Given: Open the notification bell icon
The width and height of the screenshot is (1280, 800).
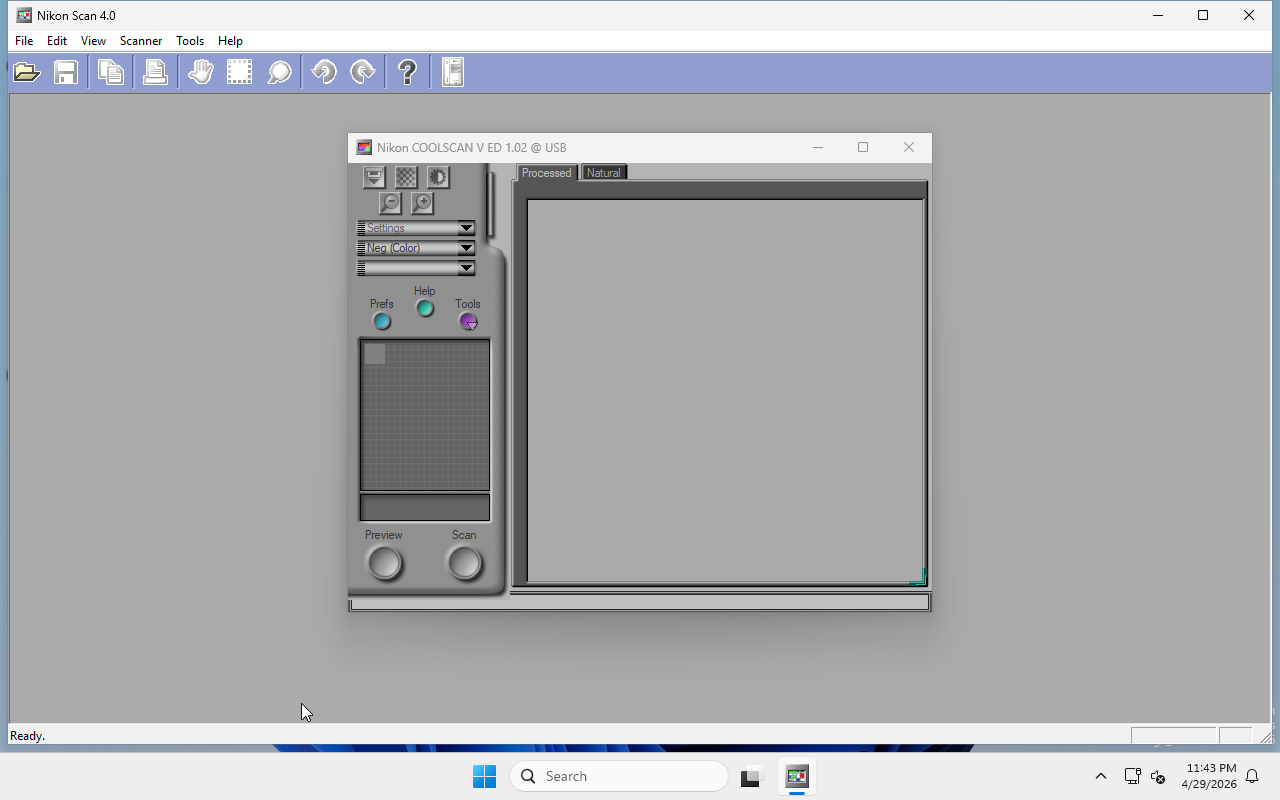Looking at the screenshot, I should click(1252, 776).
